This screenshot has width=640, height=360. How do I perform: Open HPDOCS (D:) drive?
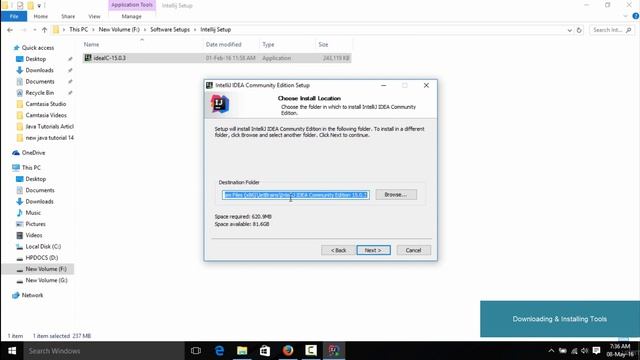click(x=41, y=258)
